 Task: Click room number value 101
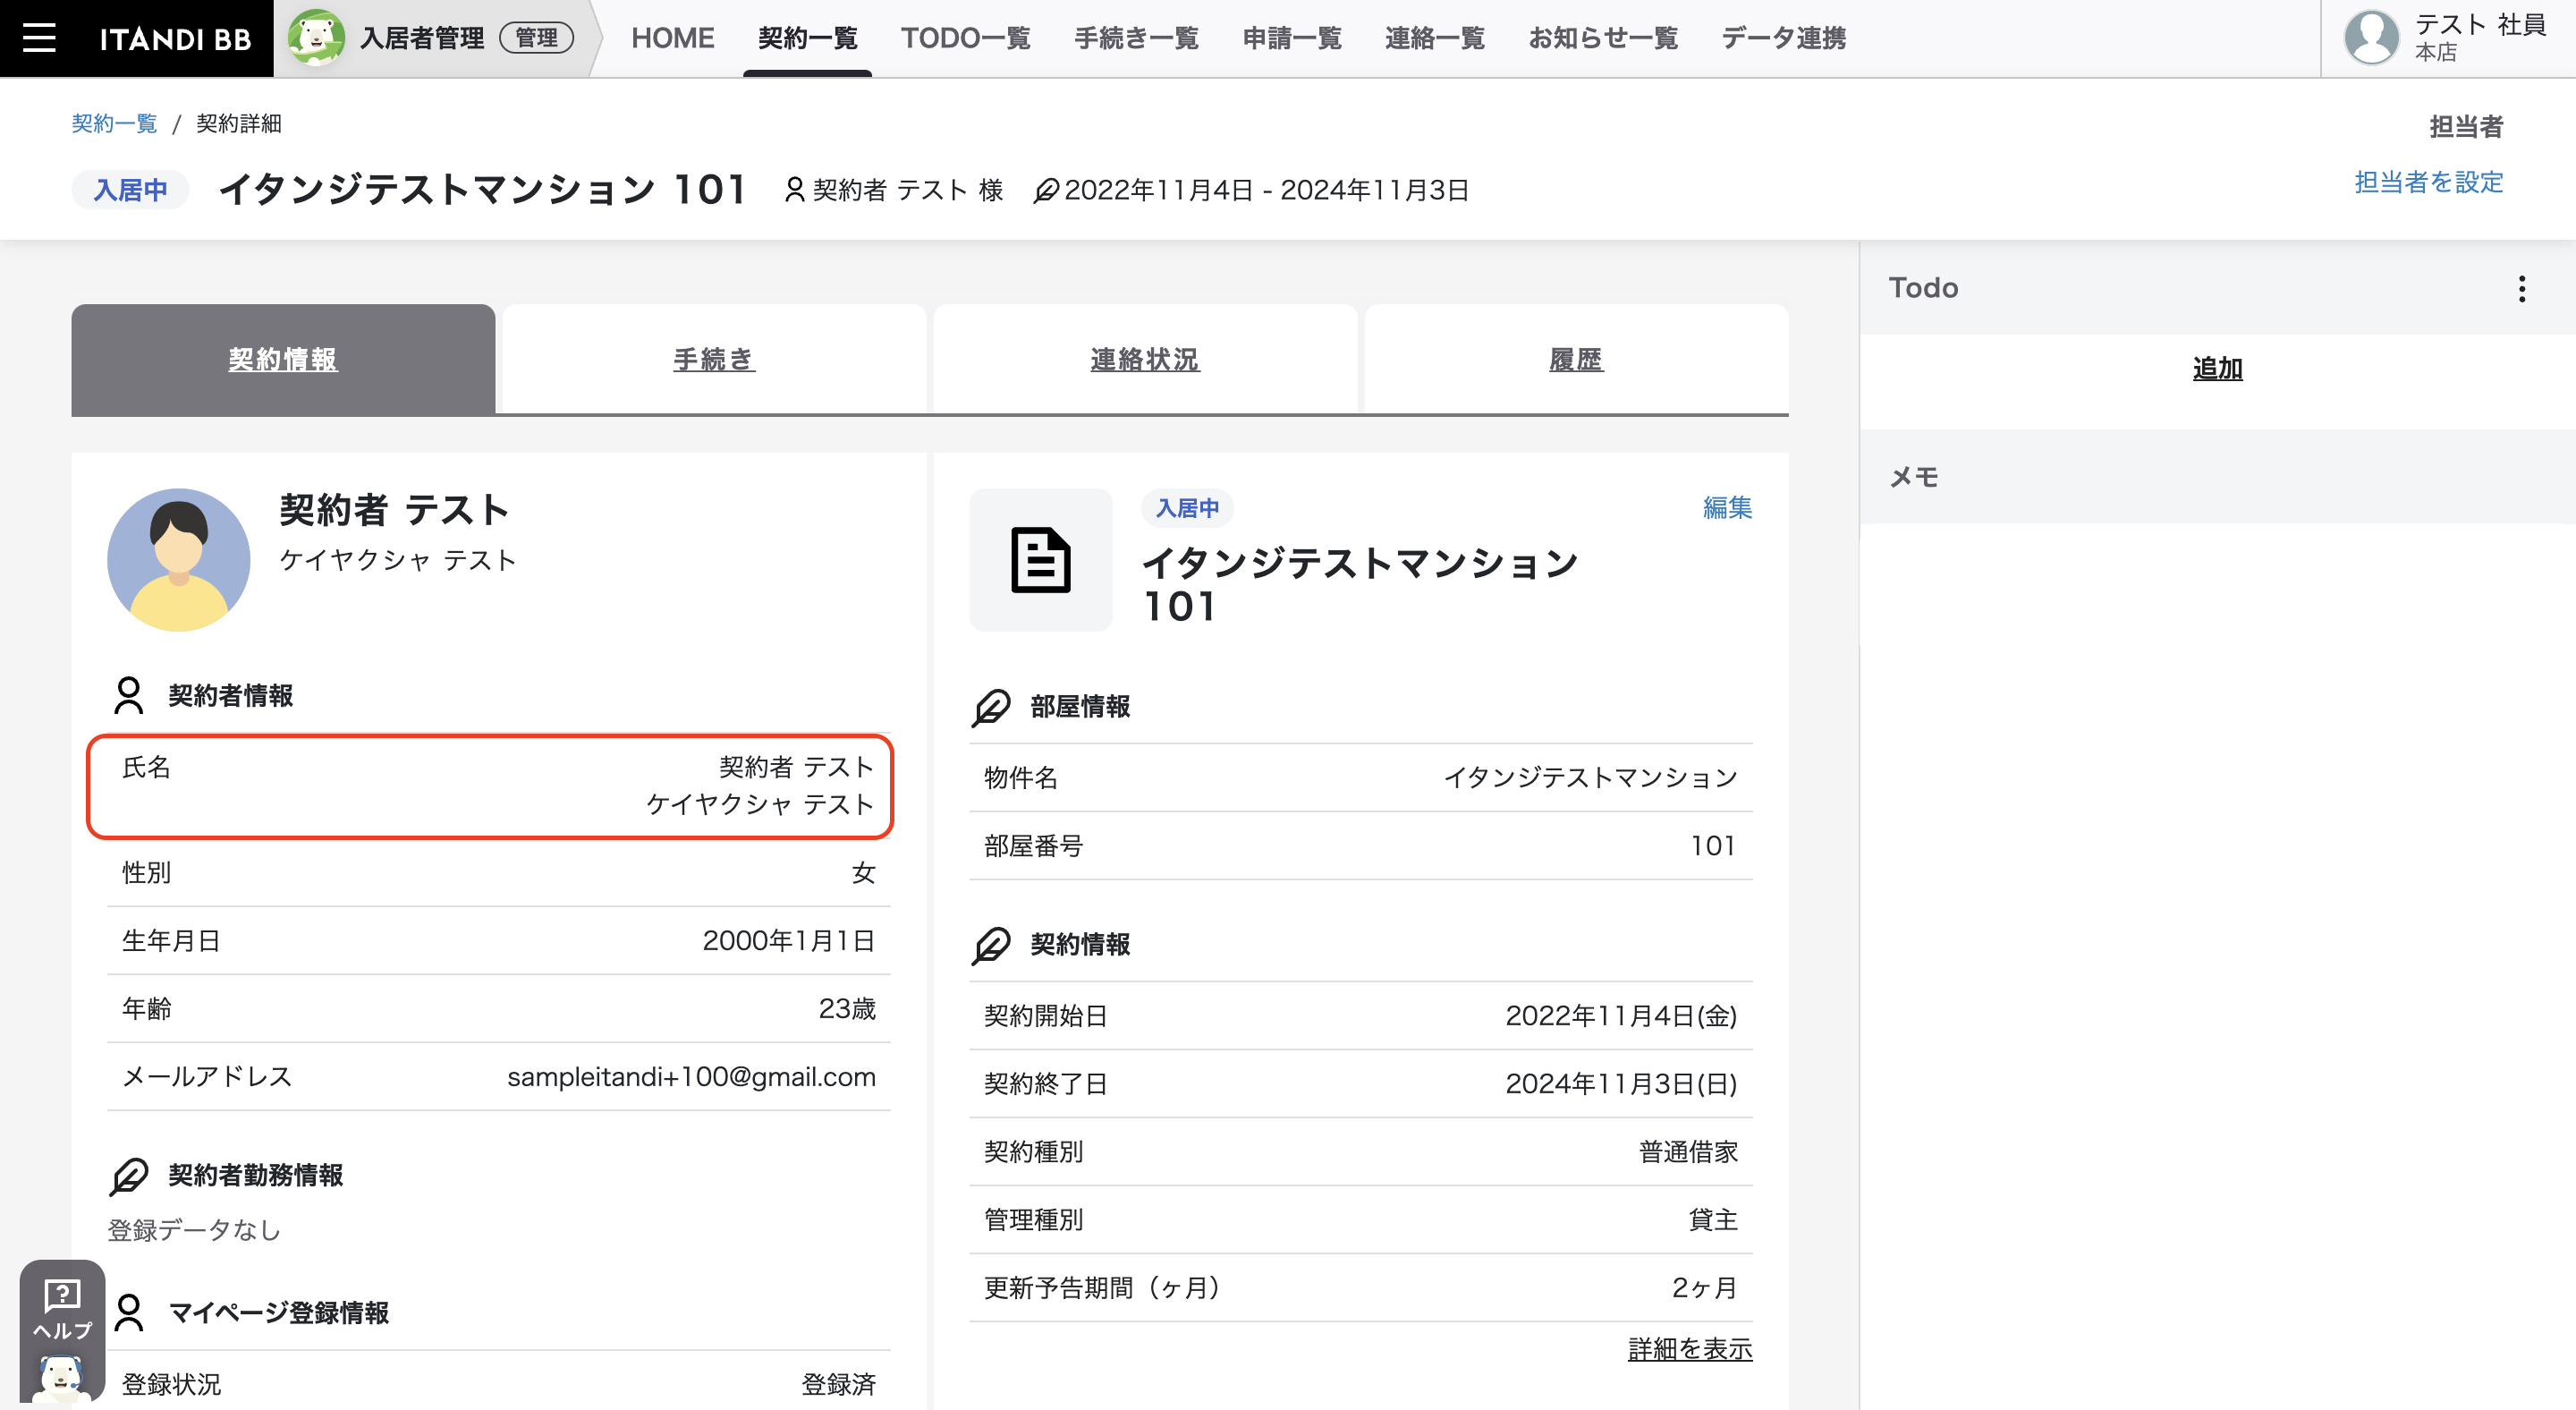point(1713,846)
